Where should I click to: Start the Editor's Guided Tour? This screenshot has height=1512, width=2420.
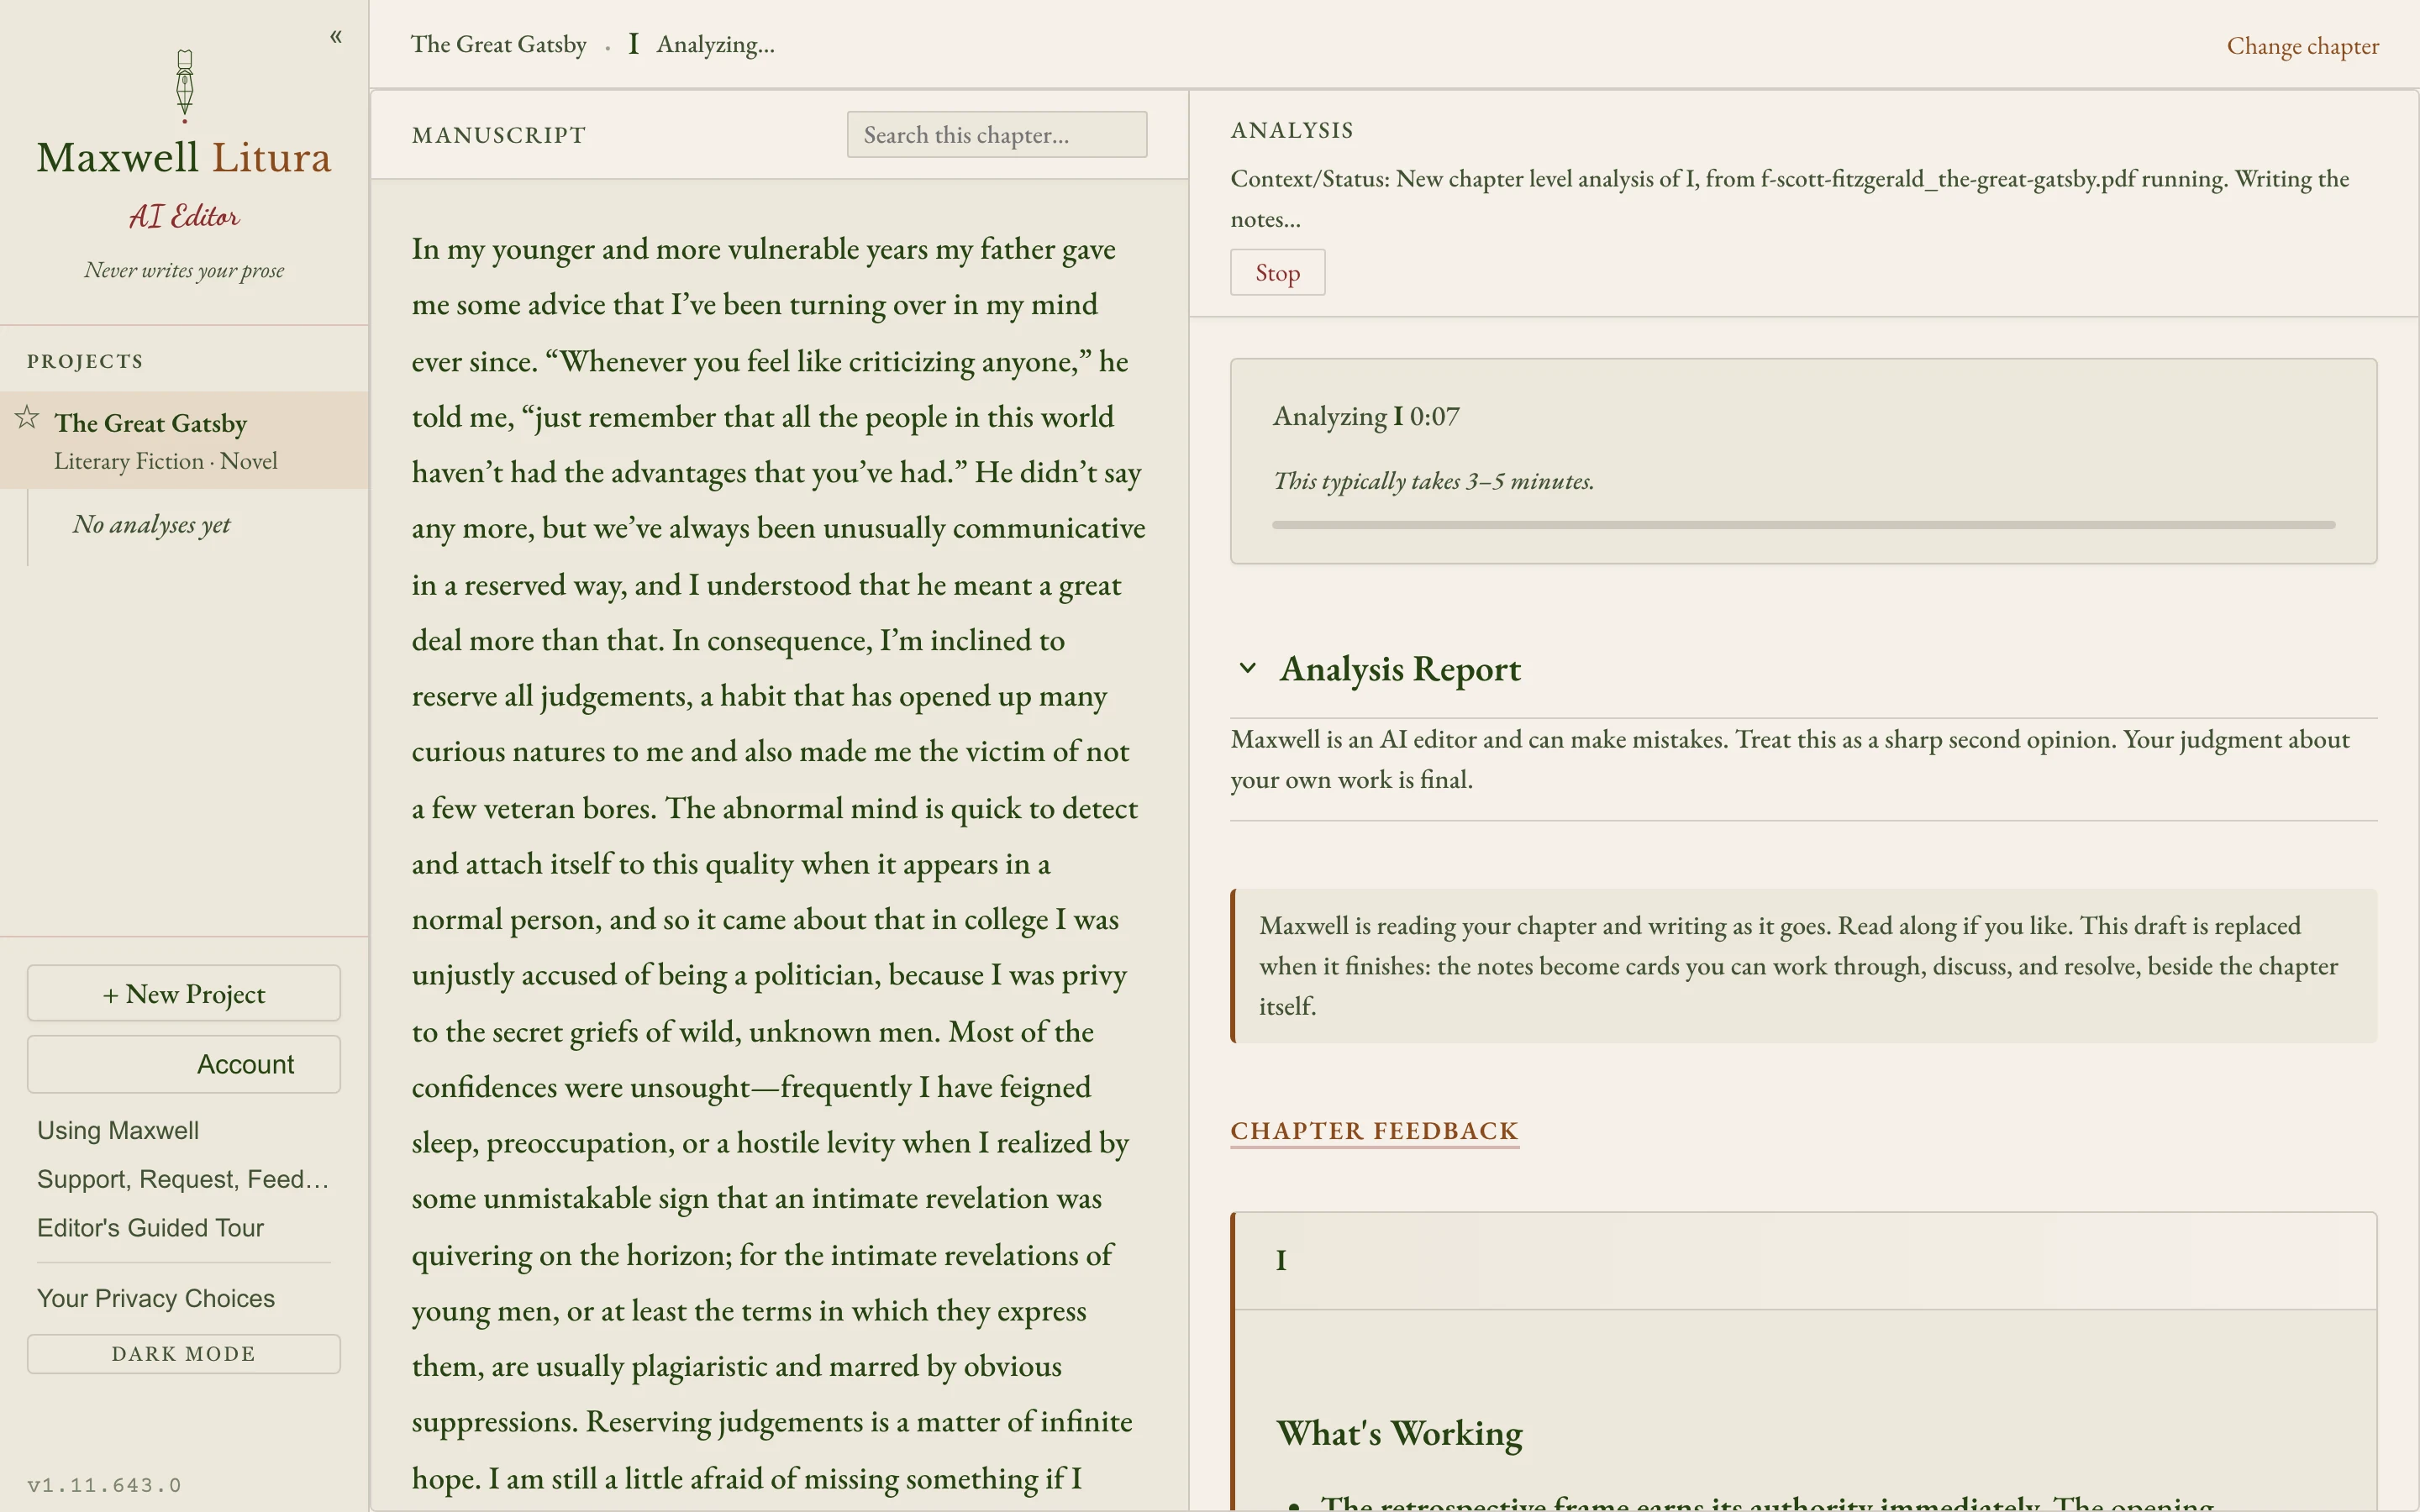pos(150,1227)
